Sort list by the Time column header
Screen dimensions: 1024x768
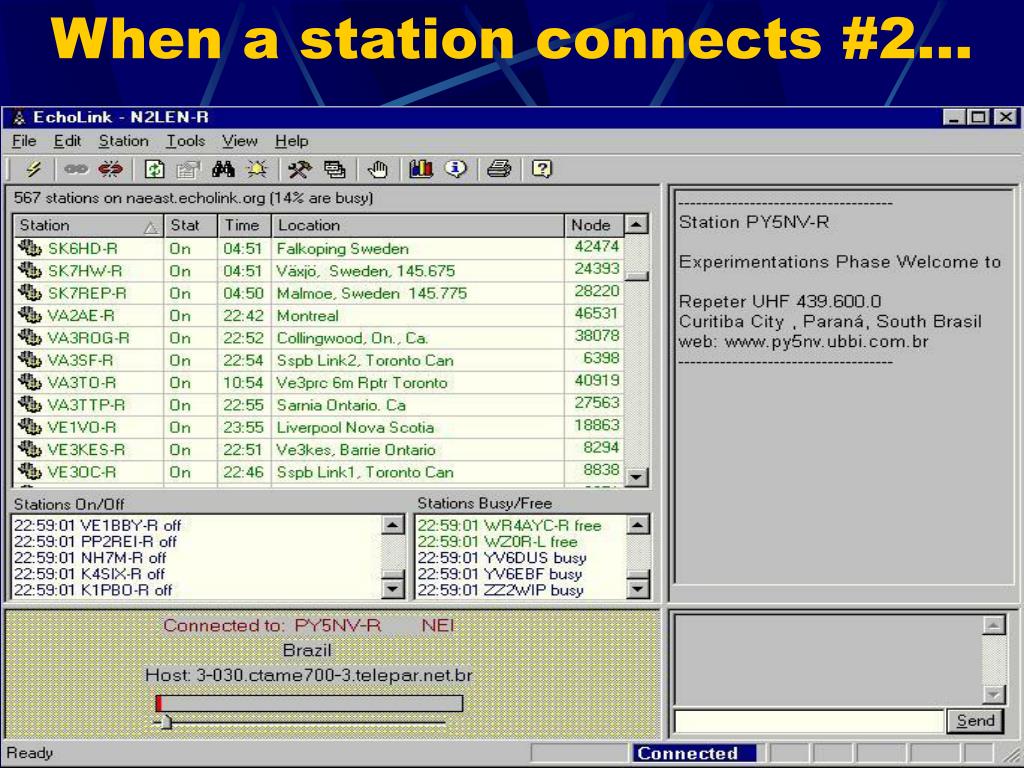[244, 225]
